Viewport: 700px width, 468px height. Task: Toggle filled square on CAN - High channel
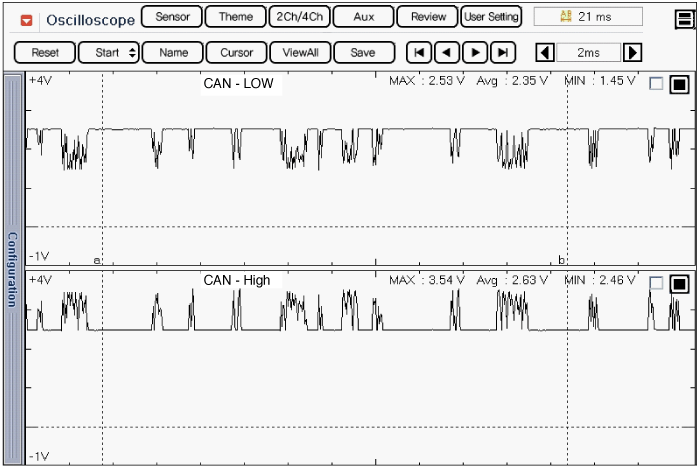(x=679, y=284)
